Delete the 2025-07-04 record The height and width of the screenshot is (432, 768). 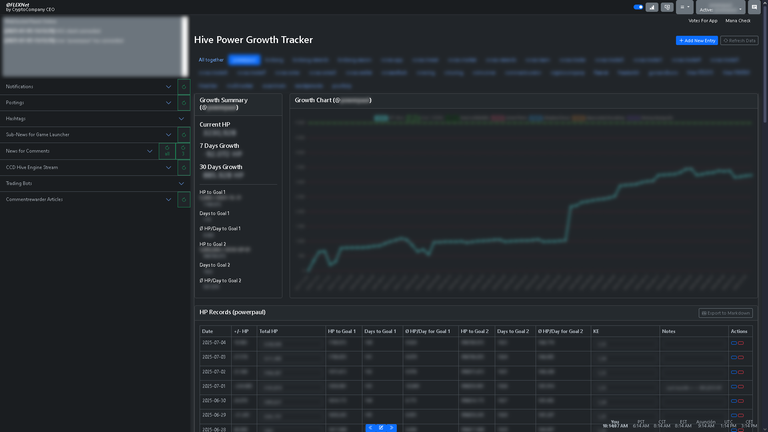[x=741, y=343]
